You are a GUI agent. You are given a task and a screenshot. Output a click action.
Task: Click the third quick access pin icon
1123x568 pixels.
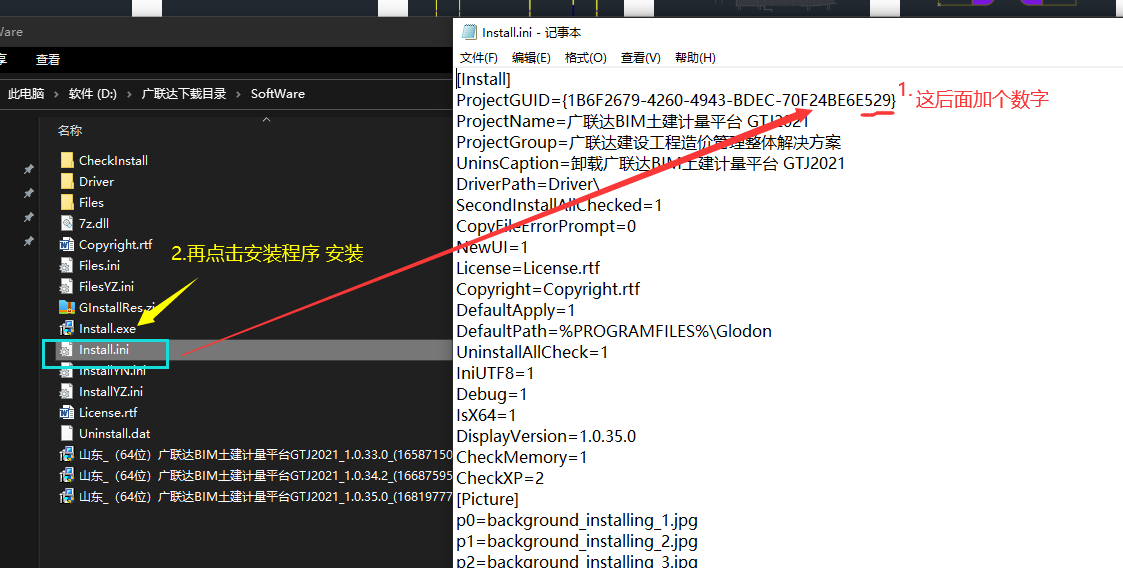(x=28, y=217)
